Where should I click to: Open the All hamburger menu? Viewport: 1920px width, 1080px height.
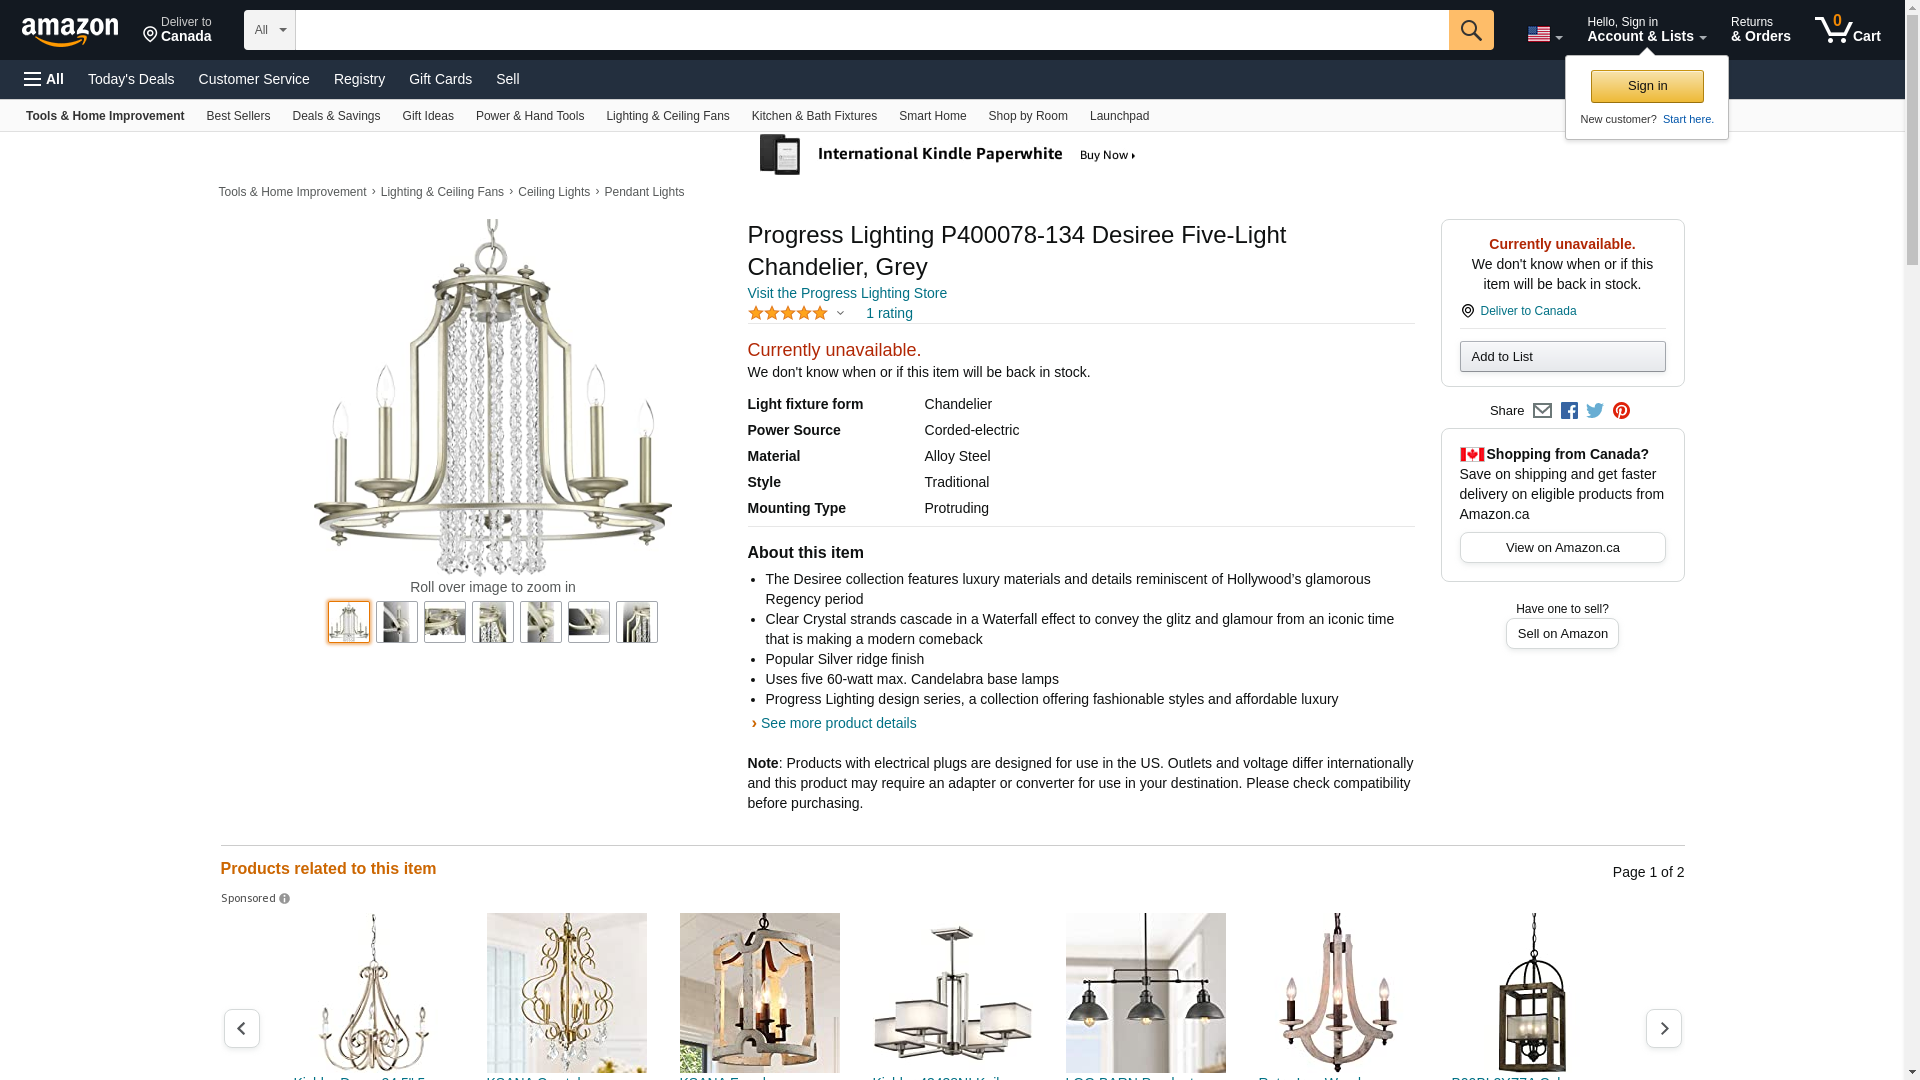(44, 79)
